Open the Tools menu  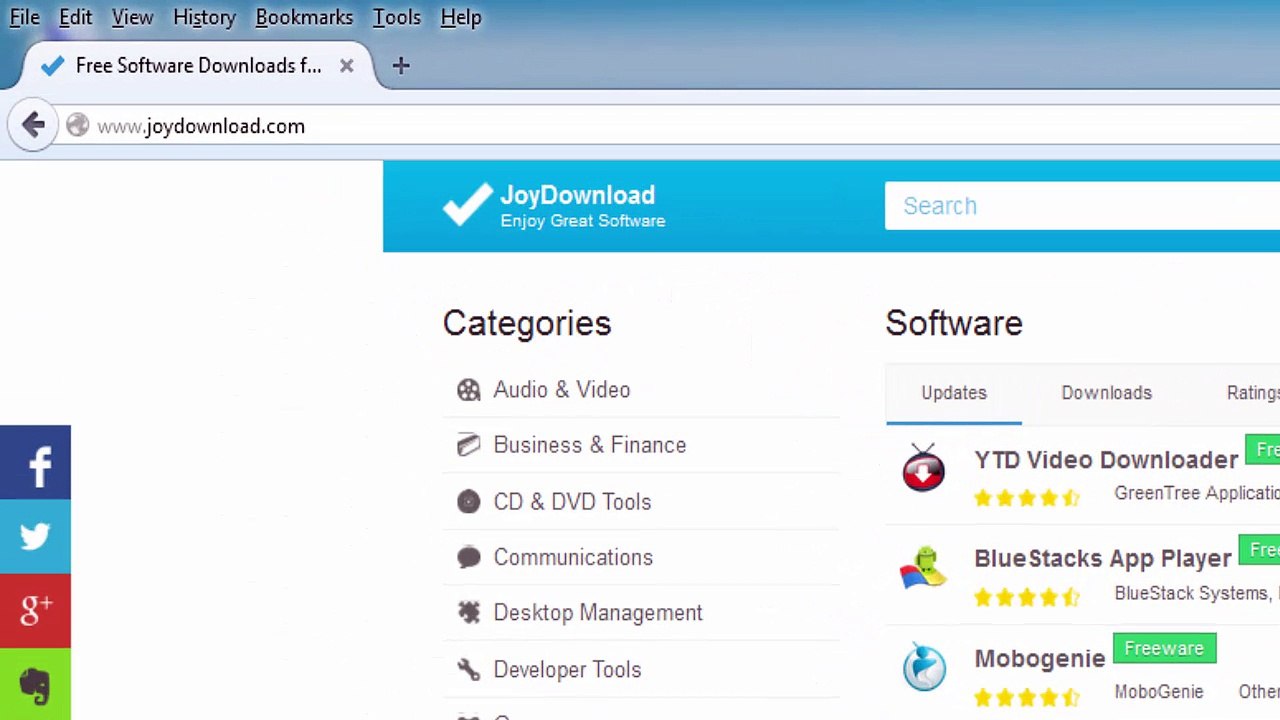click(x=397, y=17)
